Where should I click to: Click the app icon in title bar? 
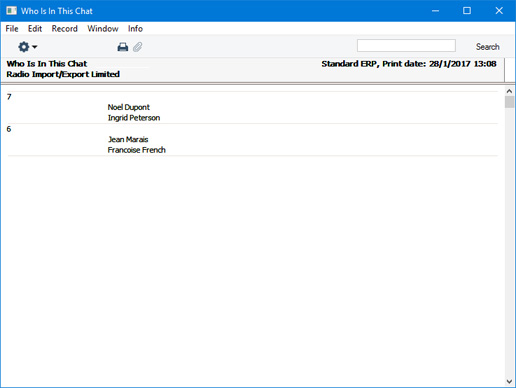point(11,11)
